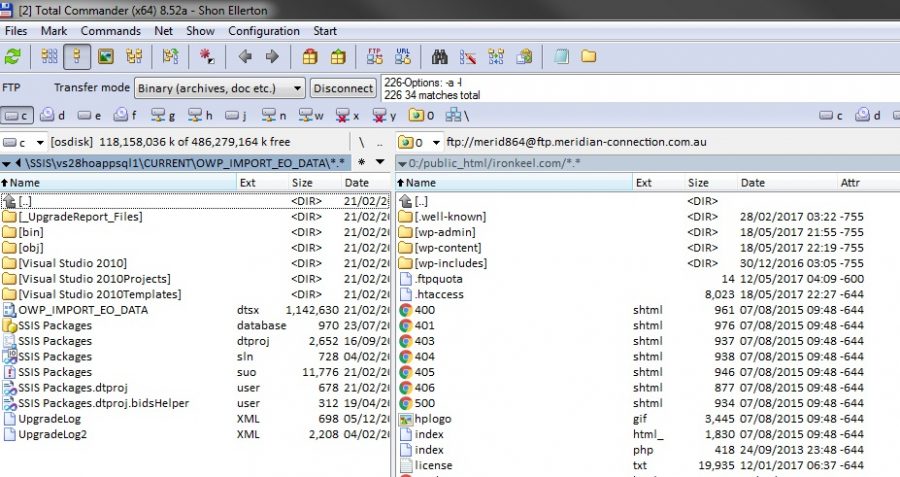
Task: Switch to brief file names view icon
Action: (x=49, y=56)
